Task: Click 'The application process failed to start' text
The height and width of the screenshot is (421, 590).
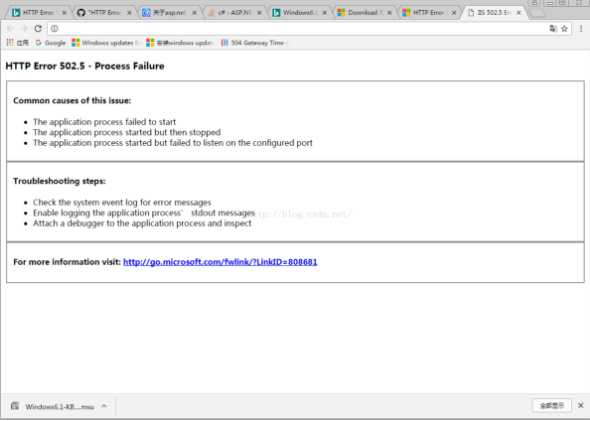Action: point(104,122)
